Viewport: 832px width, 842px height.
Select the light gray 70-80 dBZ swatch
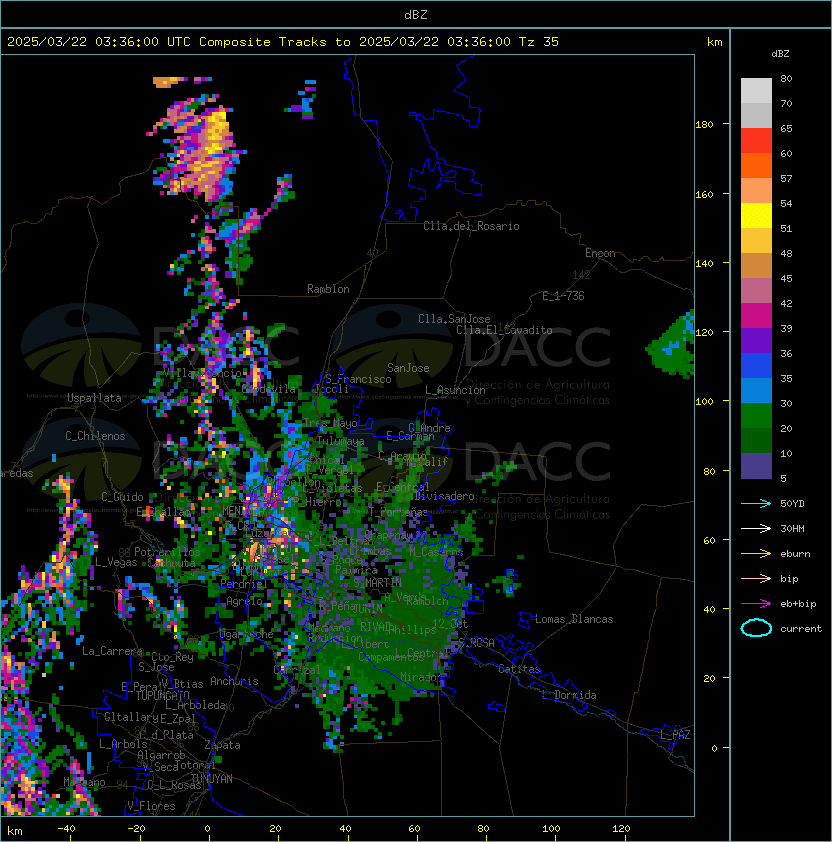pyautogui.click(x=756, y=91)
